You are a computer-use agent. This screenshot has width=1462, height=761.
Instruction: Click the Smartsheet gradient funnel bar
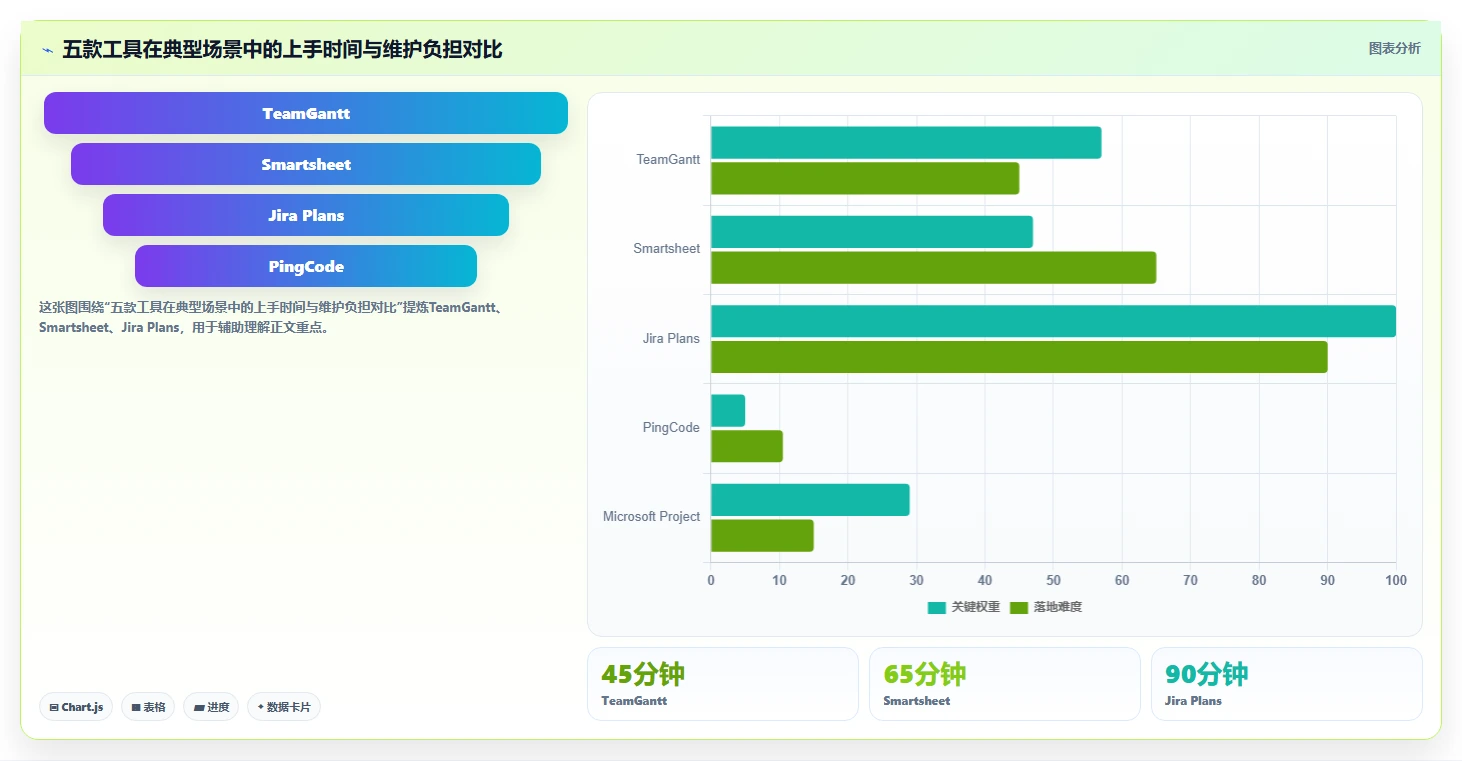coord(306,164)
